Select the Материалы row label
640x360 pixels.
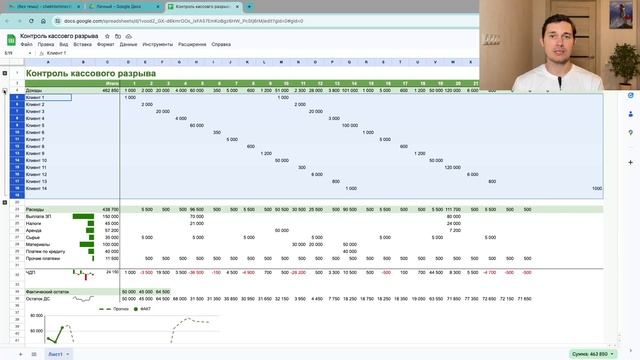(x=48, y=244)
